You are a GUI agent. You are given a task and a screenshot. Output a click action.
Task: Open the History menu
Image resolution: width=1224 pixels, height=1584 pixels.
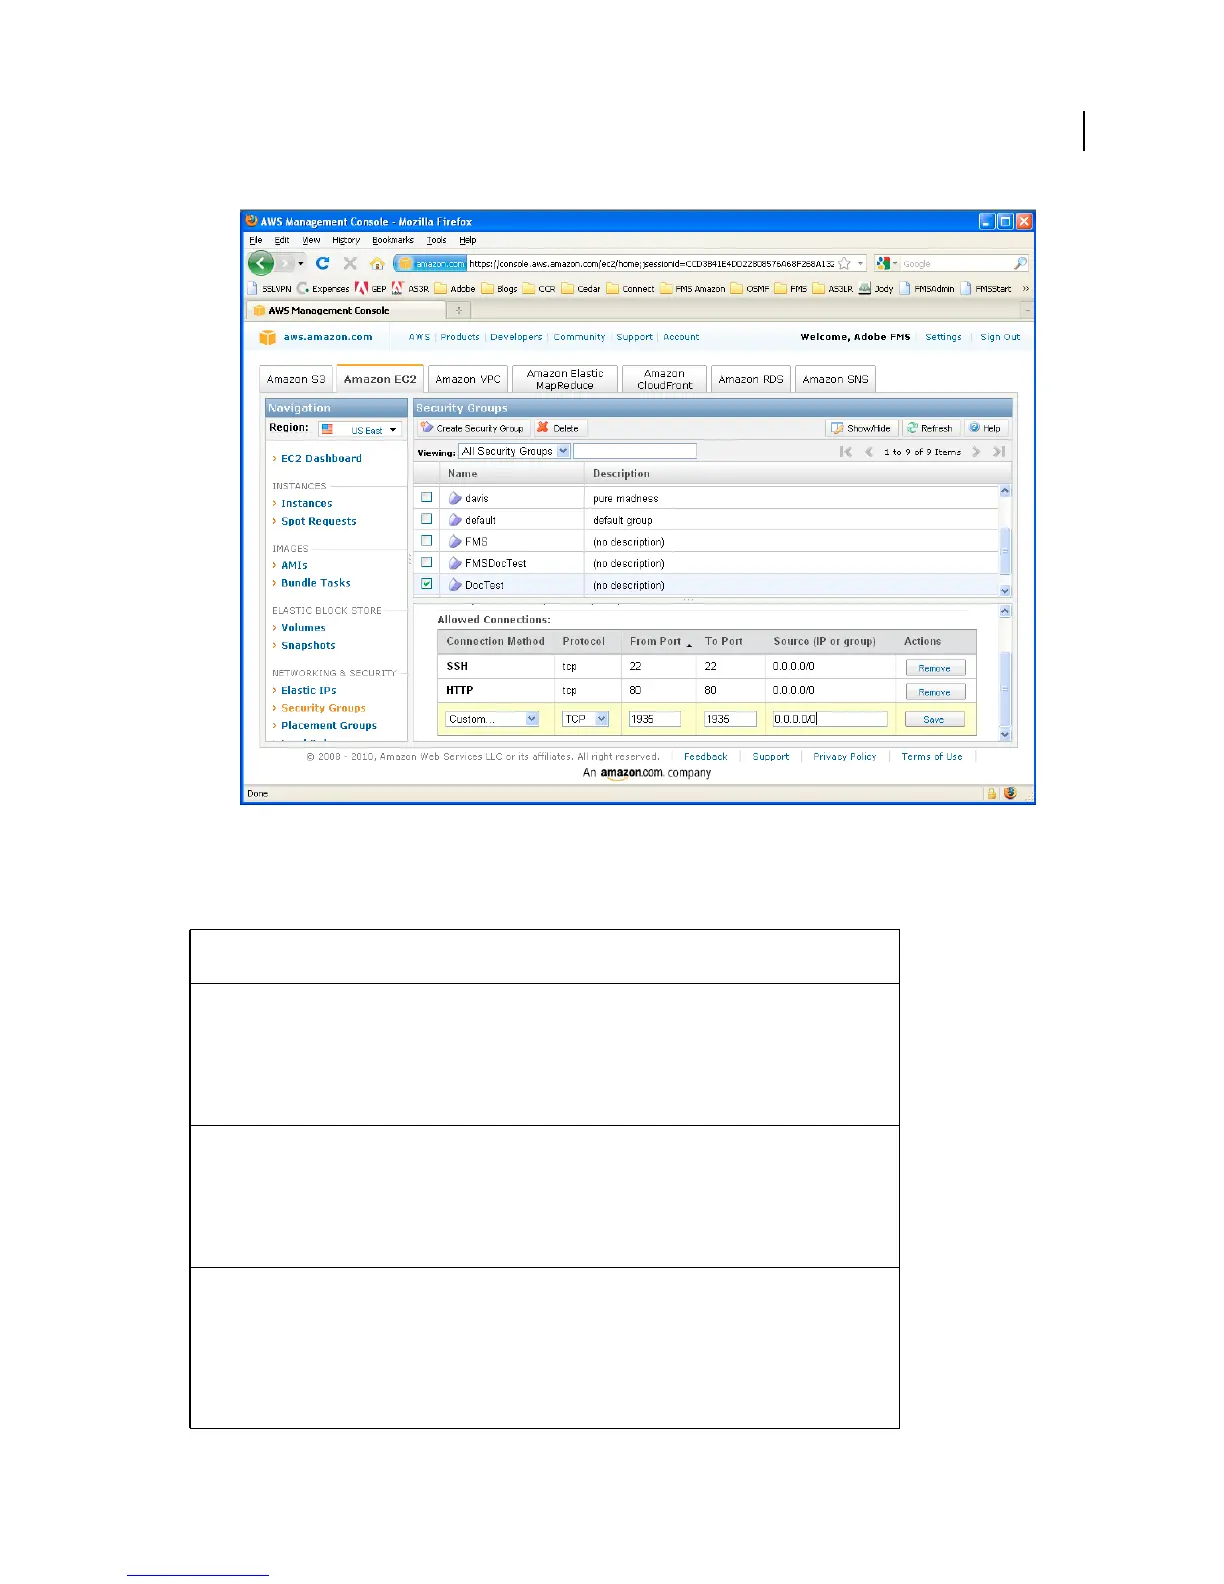coord(346,240)
